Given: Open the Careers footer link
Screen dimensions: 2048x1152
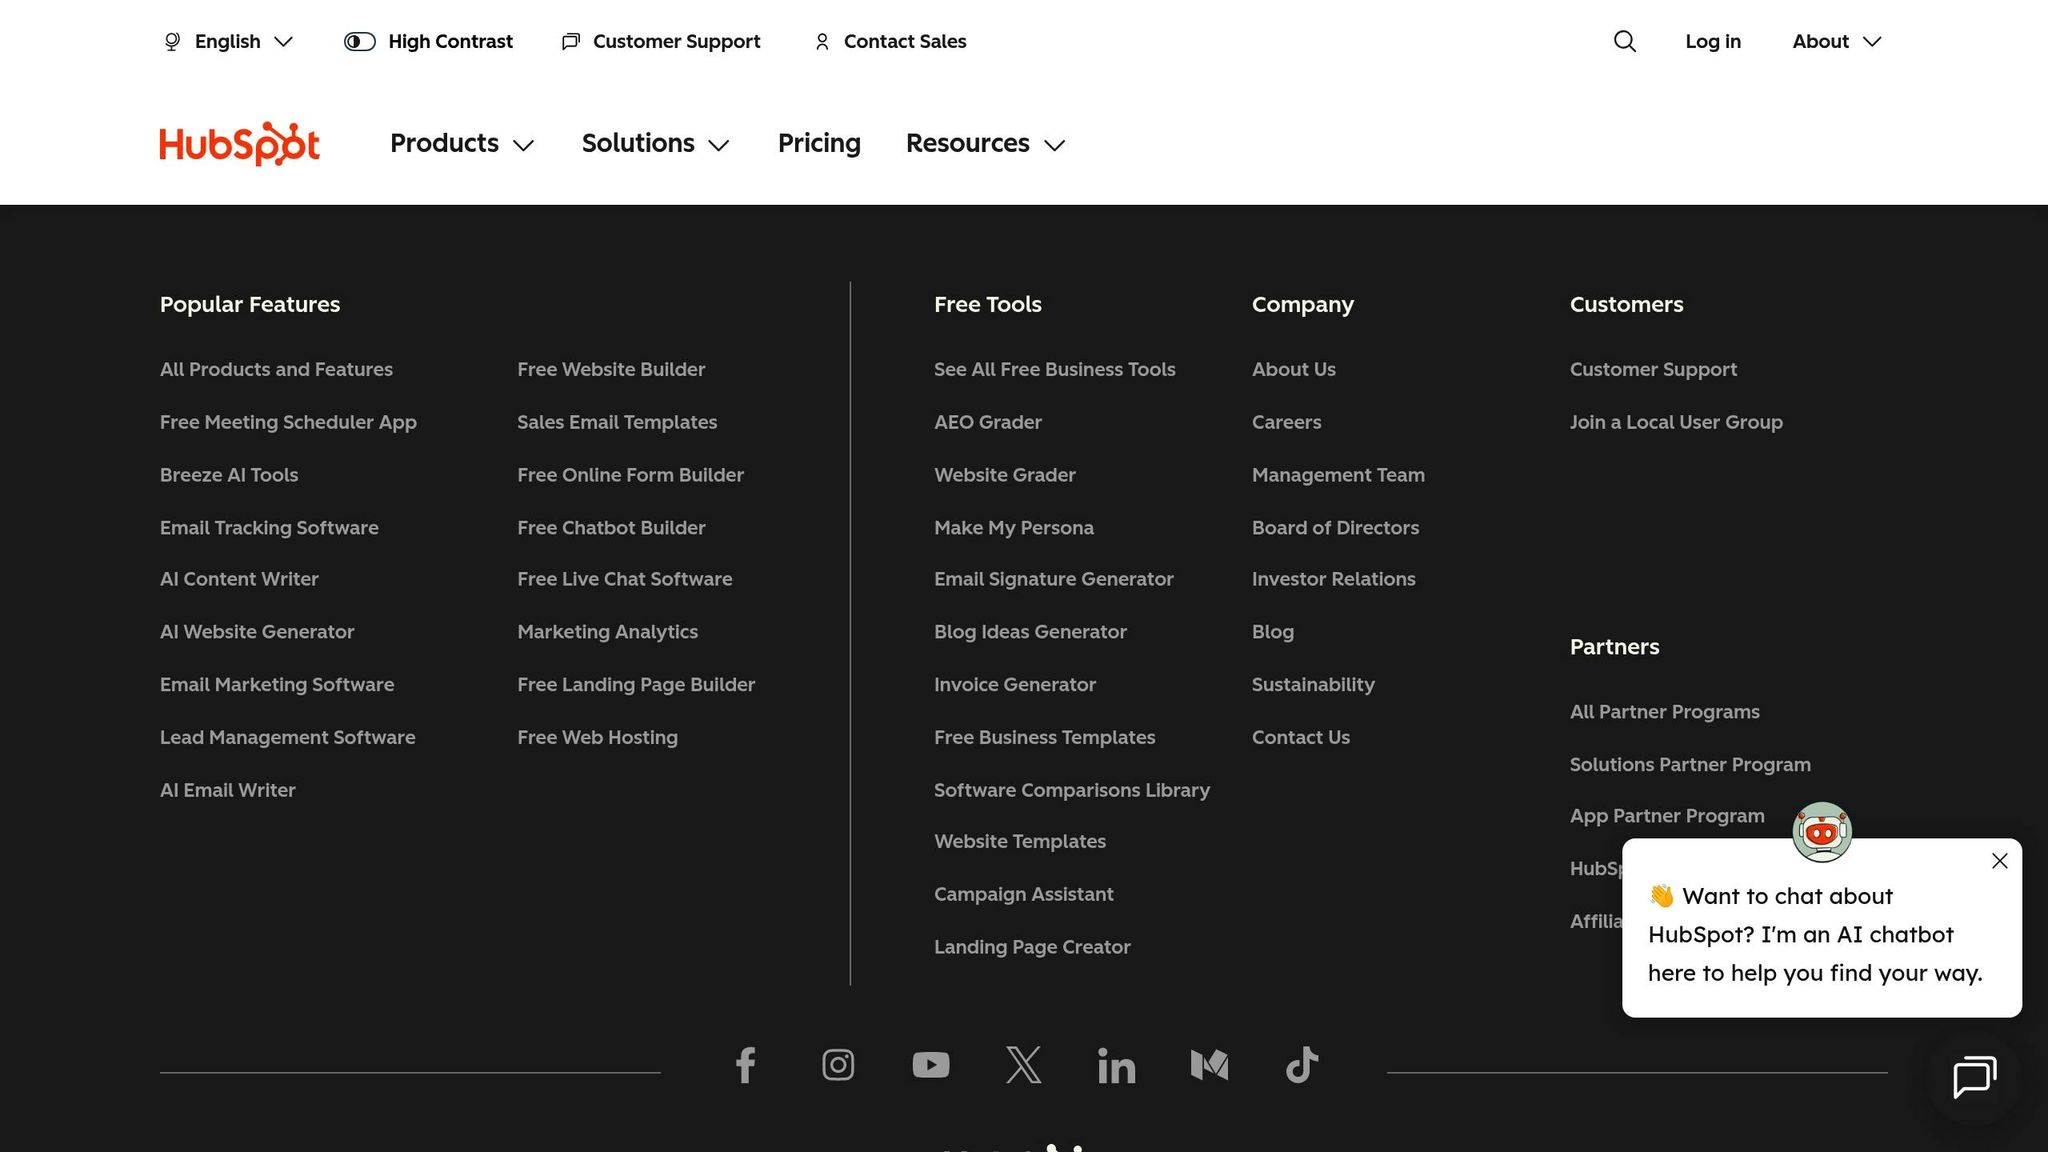Looking at the screenshot, I should click(x=1286, y=422).
